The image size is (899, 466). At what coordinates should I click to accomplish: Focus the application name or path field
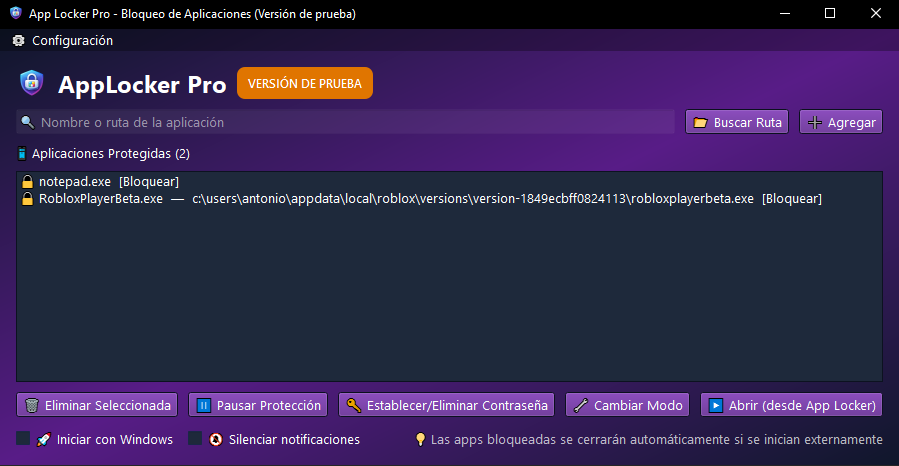(345, 122)
